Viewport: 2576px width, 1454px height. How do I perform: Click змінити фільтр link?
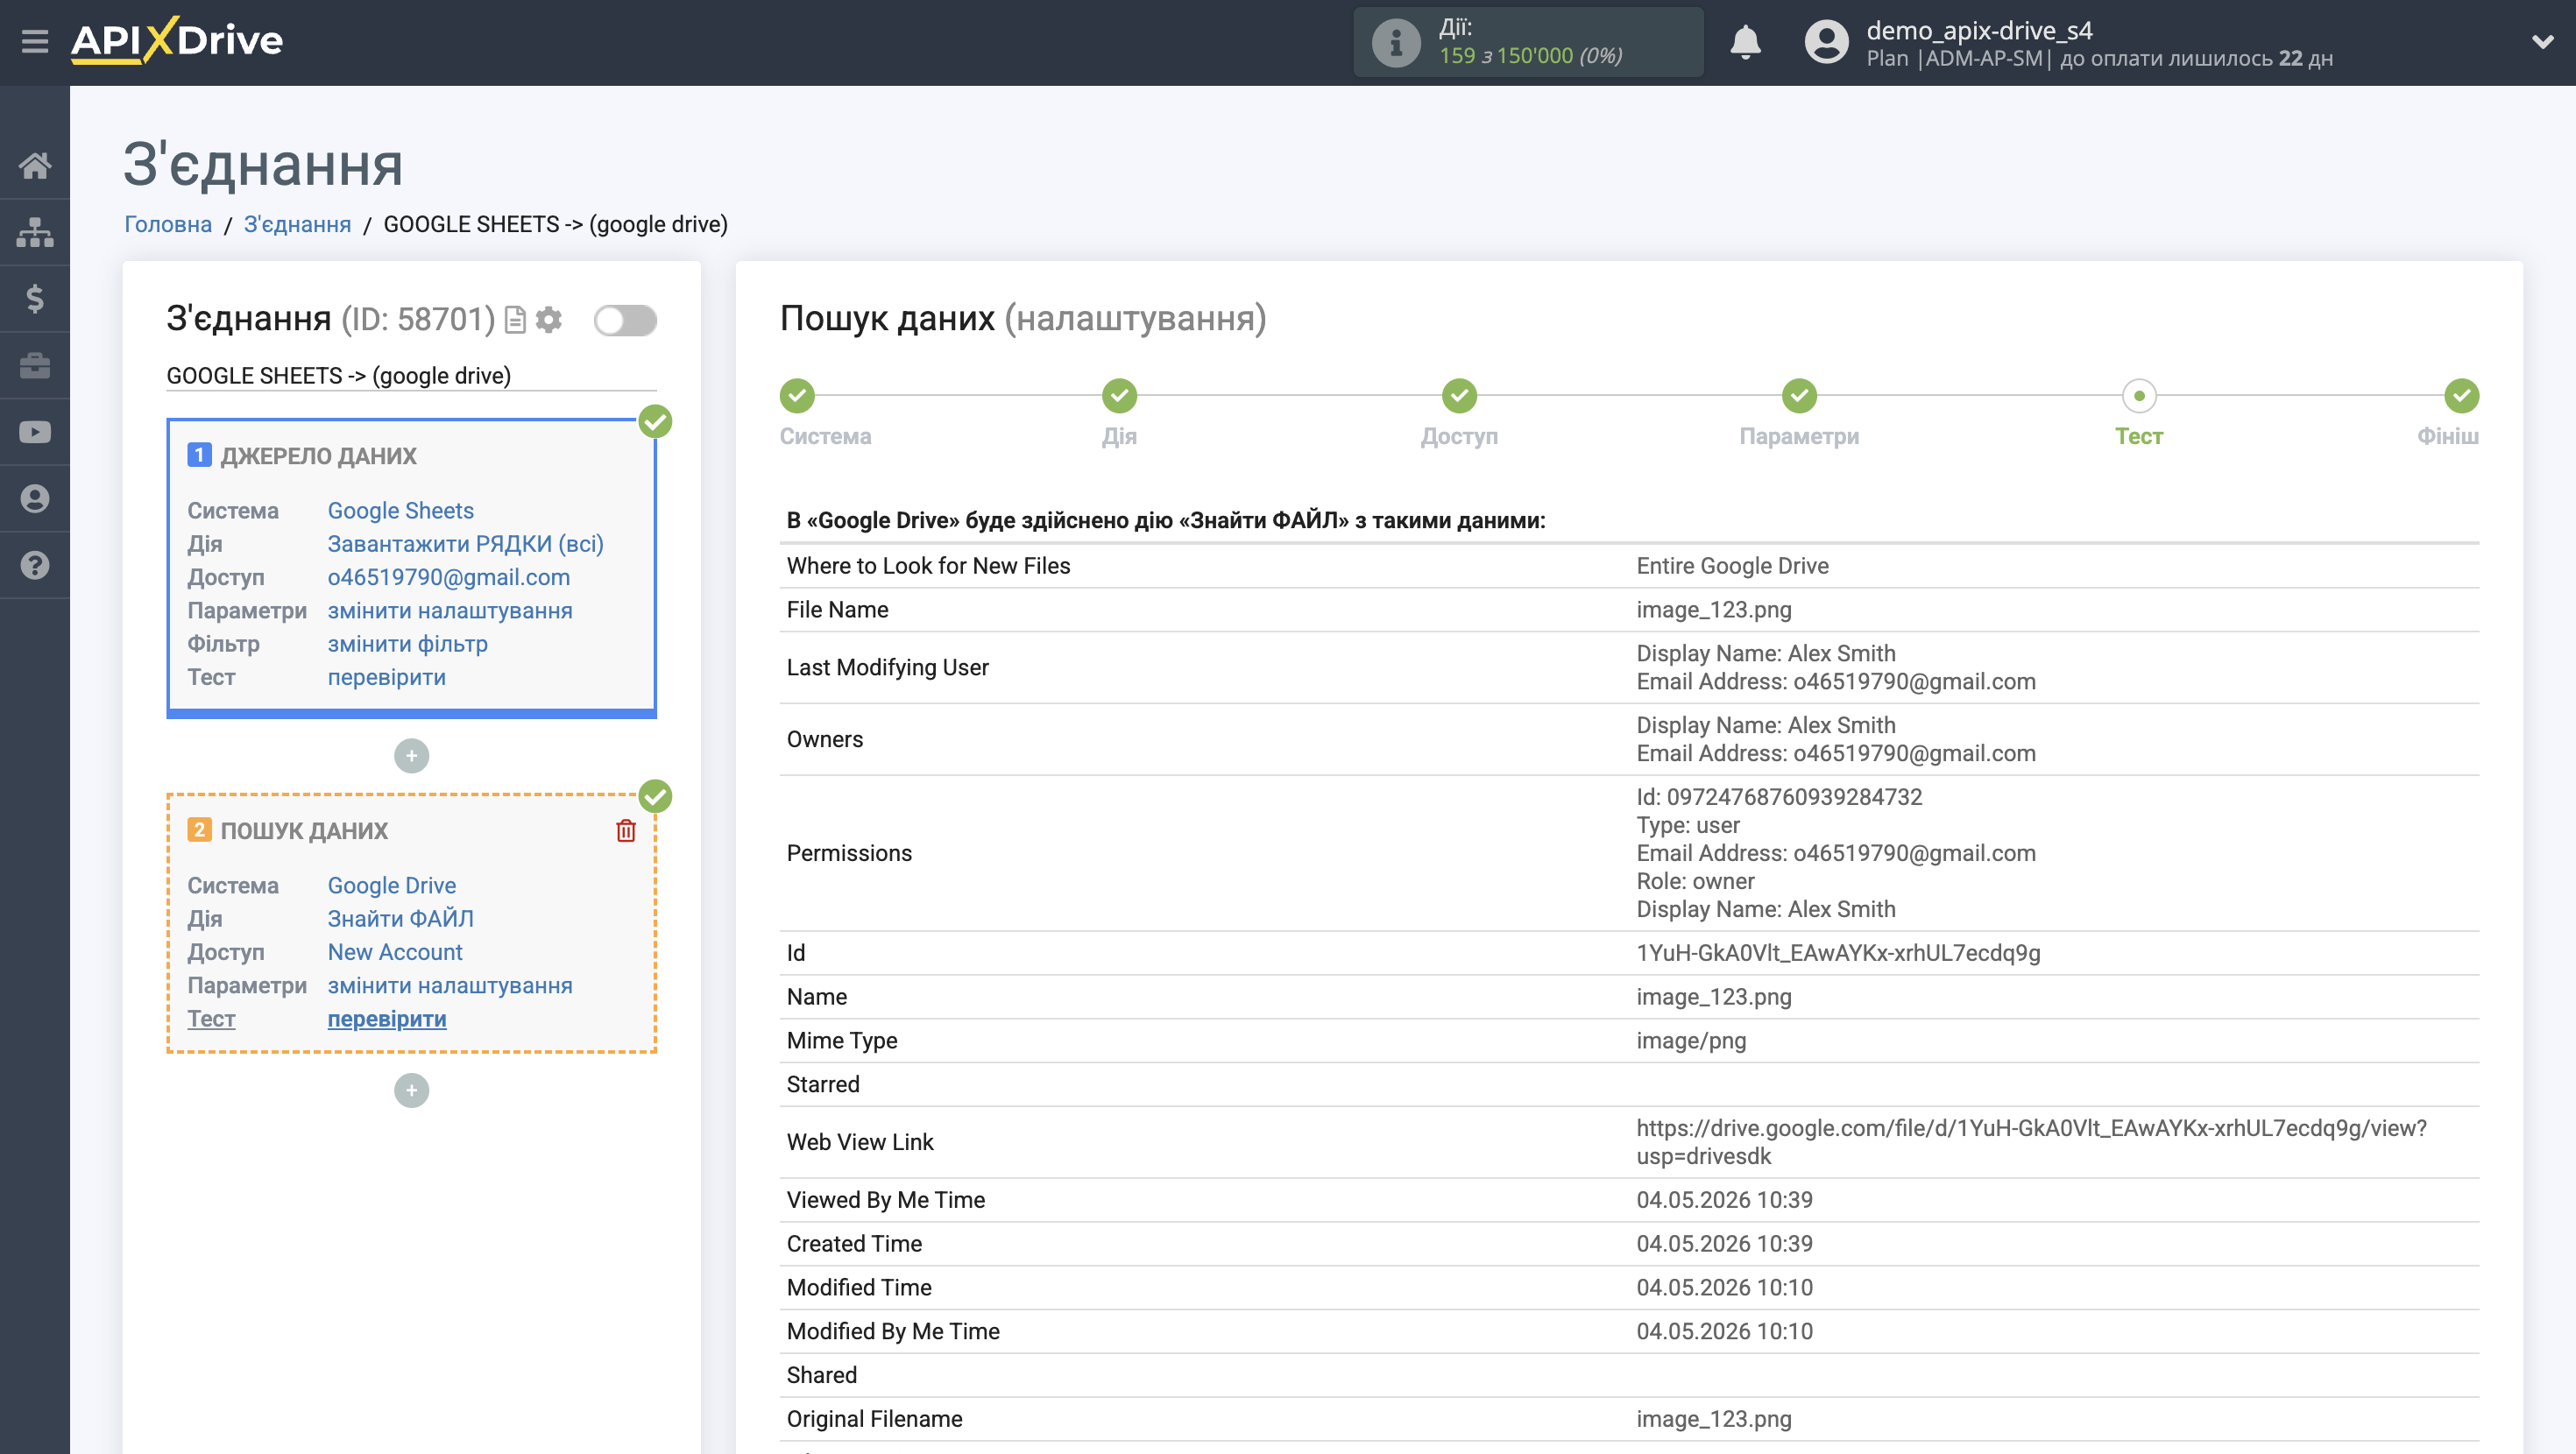[x=407, y=644]
